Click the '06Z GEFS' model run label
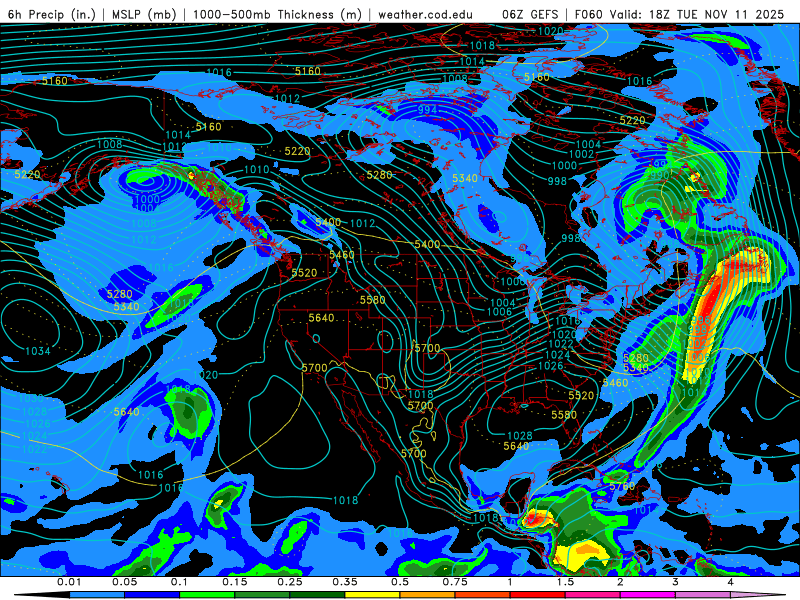Viewport: 800px width, 600px height. click(530, 14)
